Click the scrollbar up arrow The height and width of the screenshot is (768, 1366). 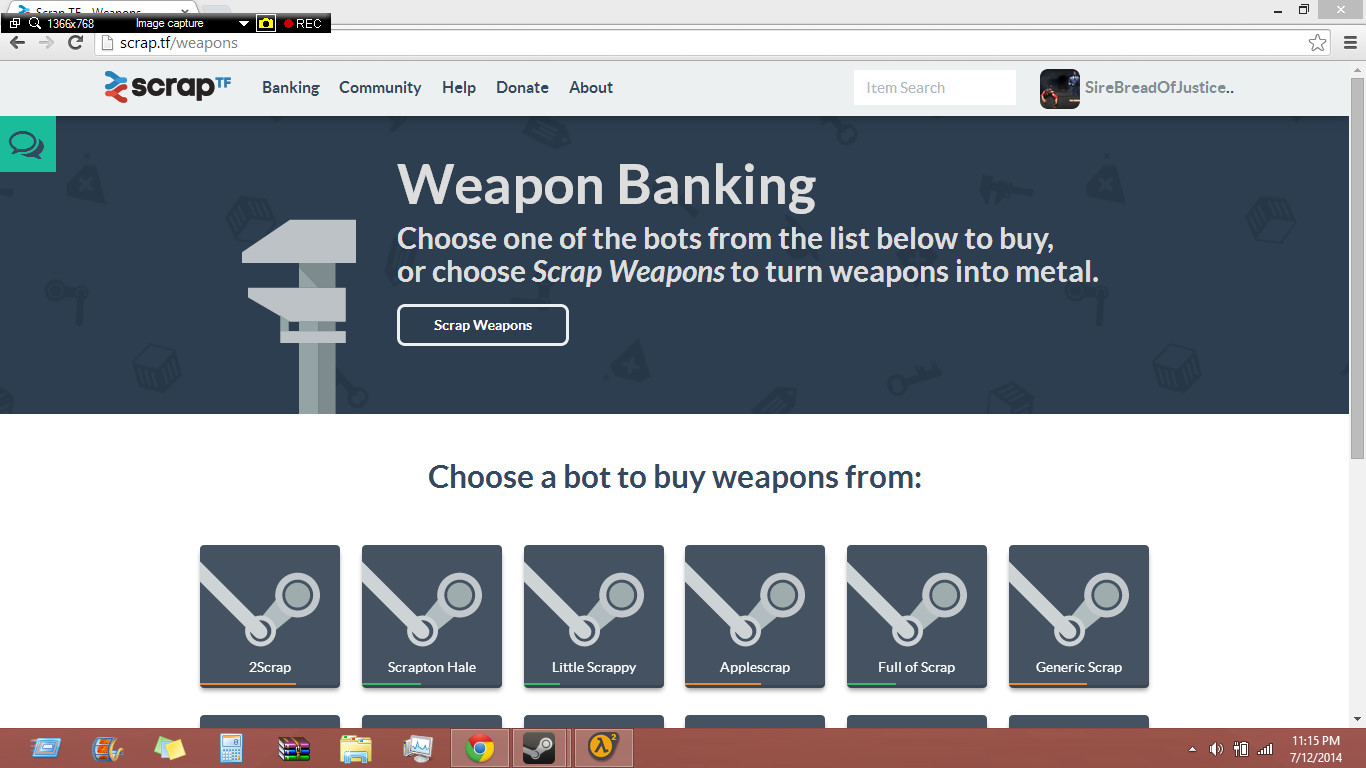pos(1357,68)
